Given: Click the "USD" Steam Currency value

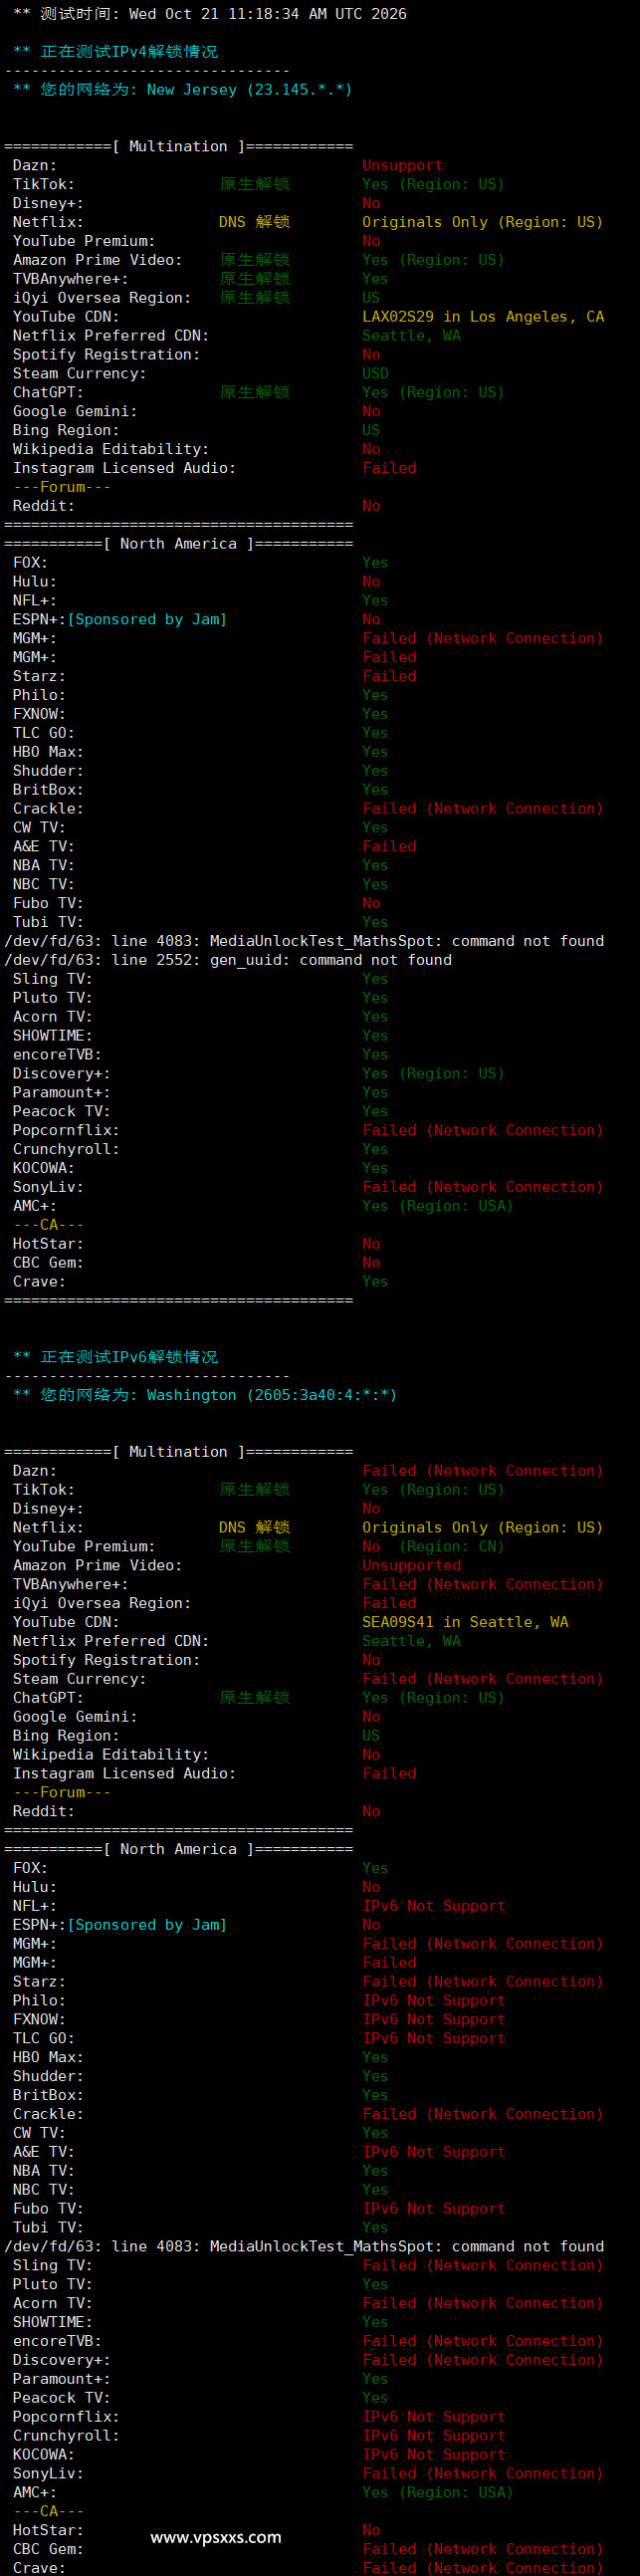Looking at the screenshot, I should (375, 374).
